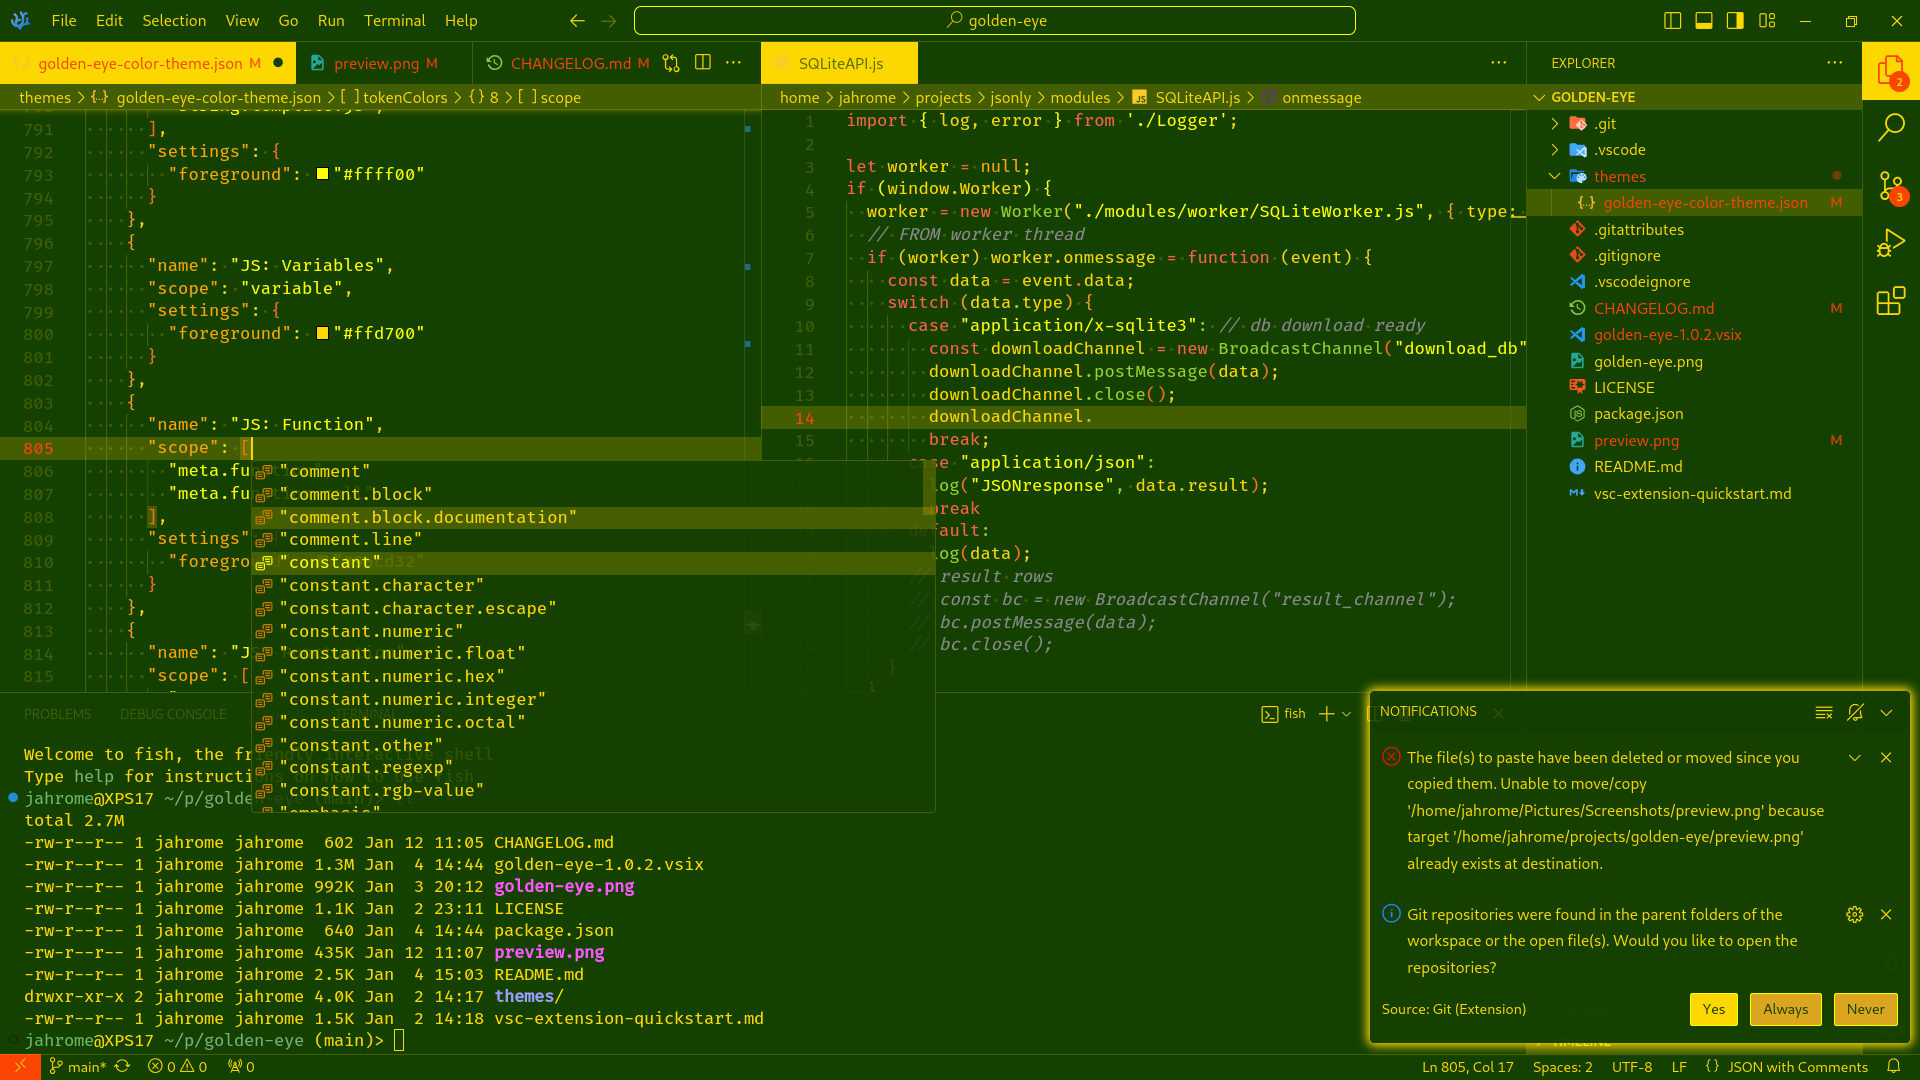This screenshot has width=1920, height=1080.
Task: Open the Search view in activity bar
Action: [1891, 127]
